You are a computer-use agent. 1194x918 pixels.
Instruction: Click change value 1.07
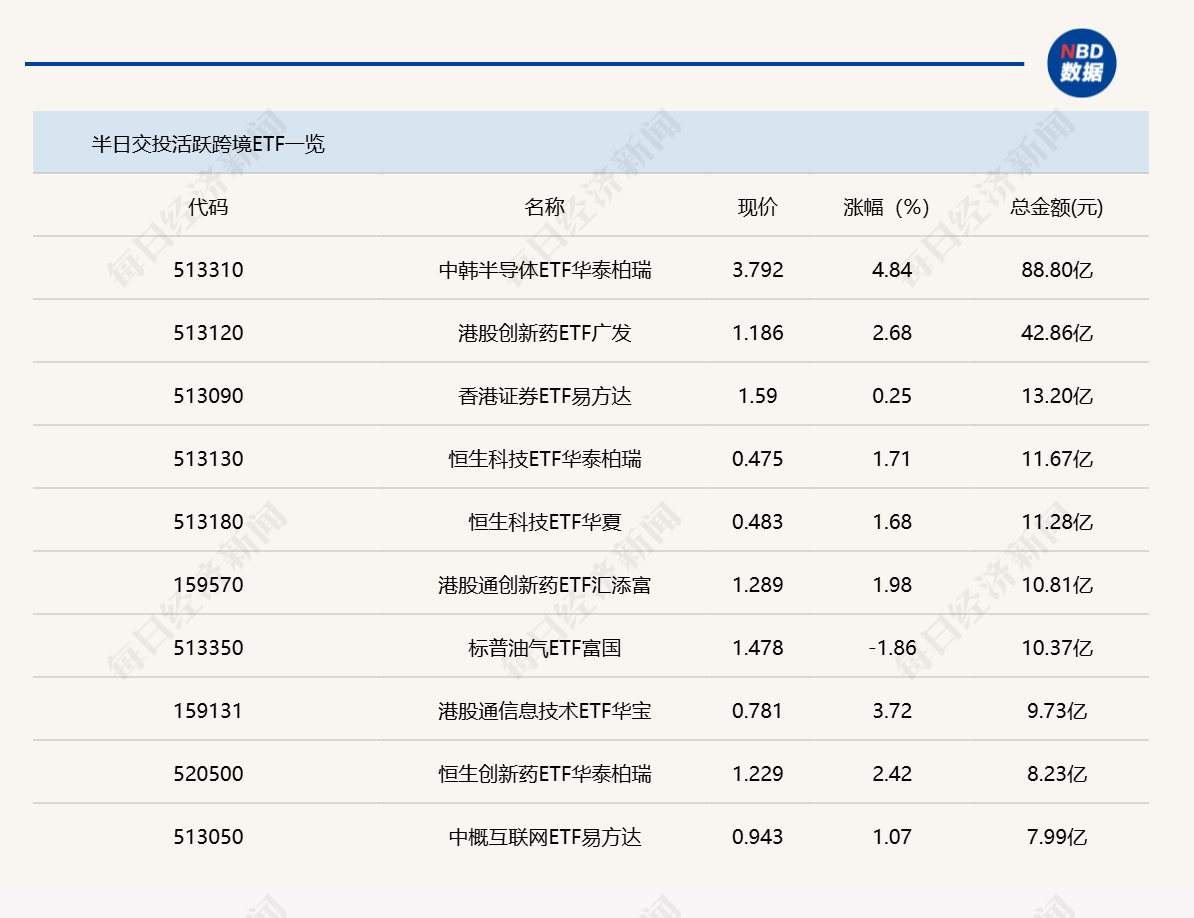[892, 838]
